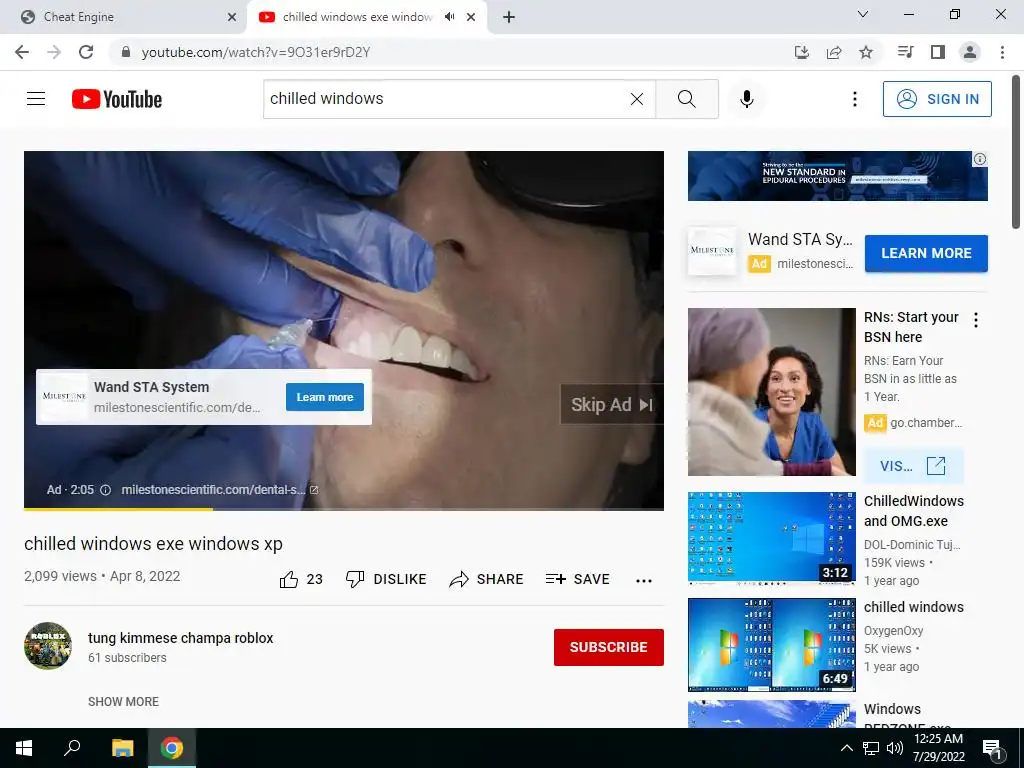Expand description with SHOW MORE
This screenshot has width=1024, height=768.
pos(123,701)
